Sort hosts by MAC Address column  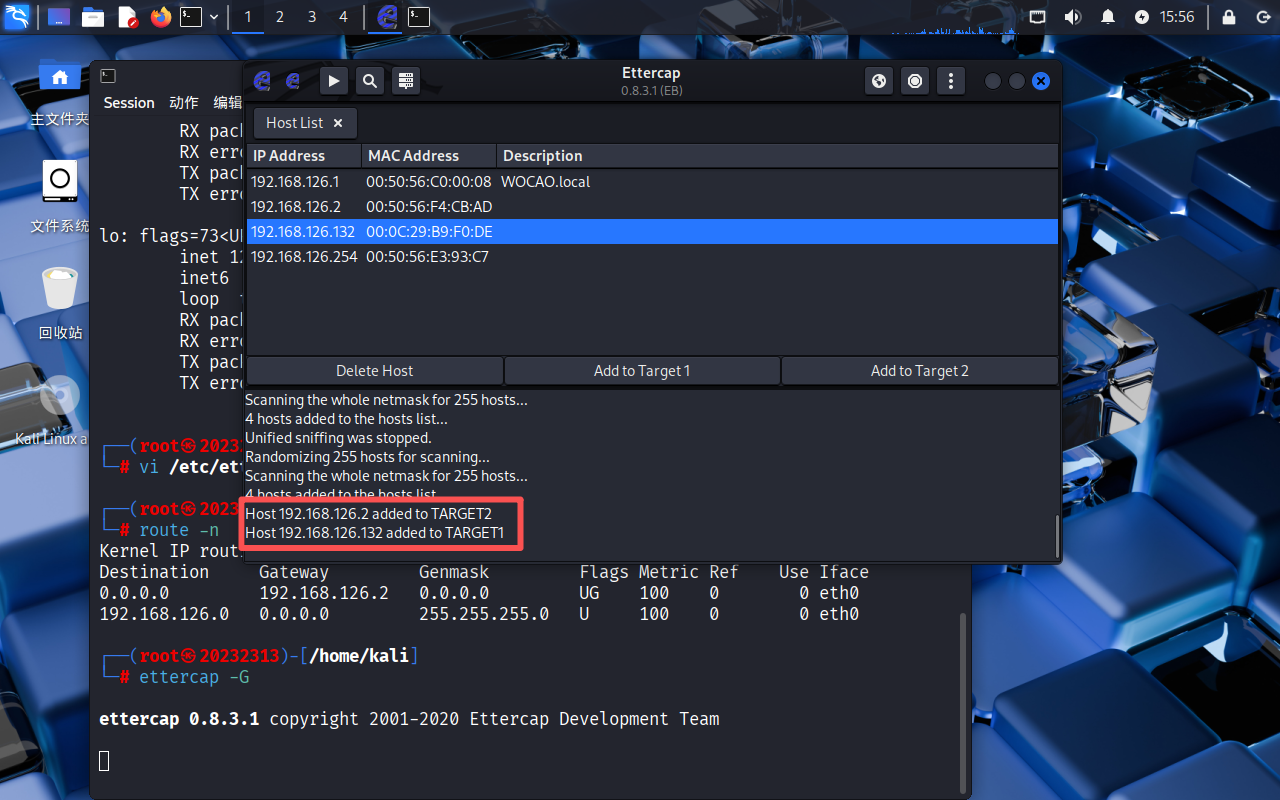429,156
